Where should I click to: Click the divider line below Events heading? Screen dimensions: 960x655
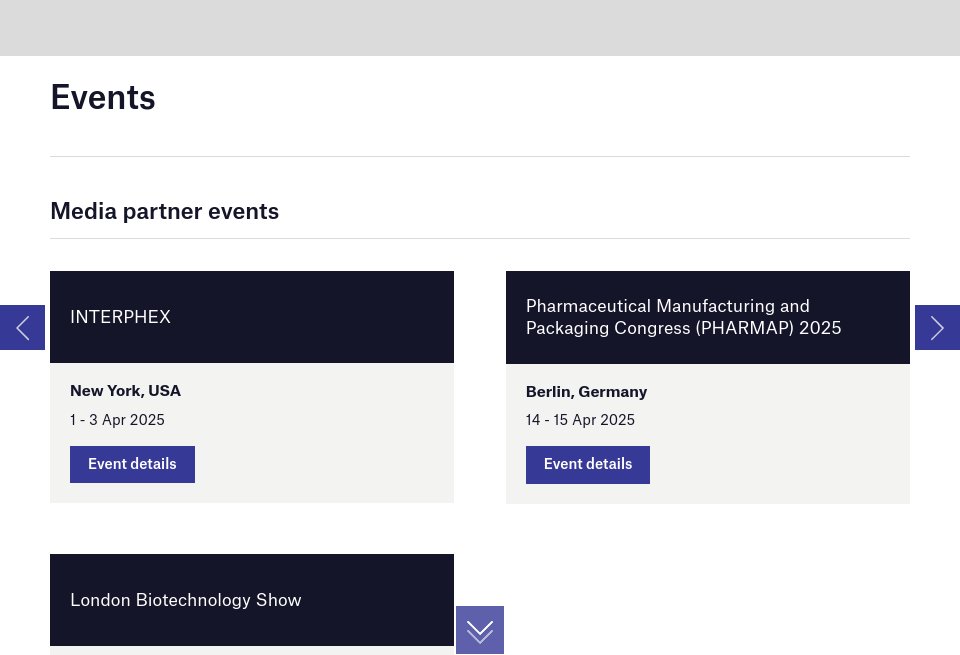coord(480,156)
